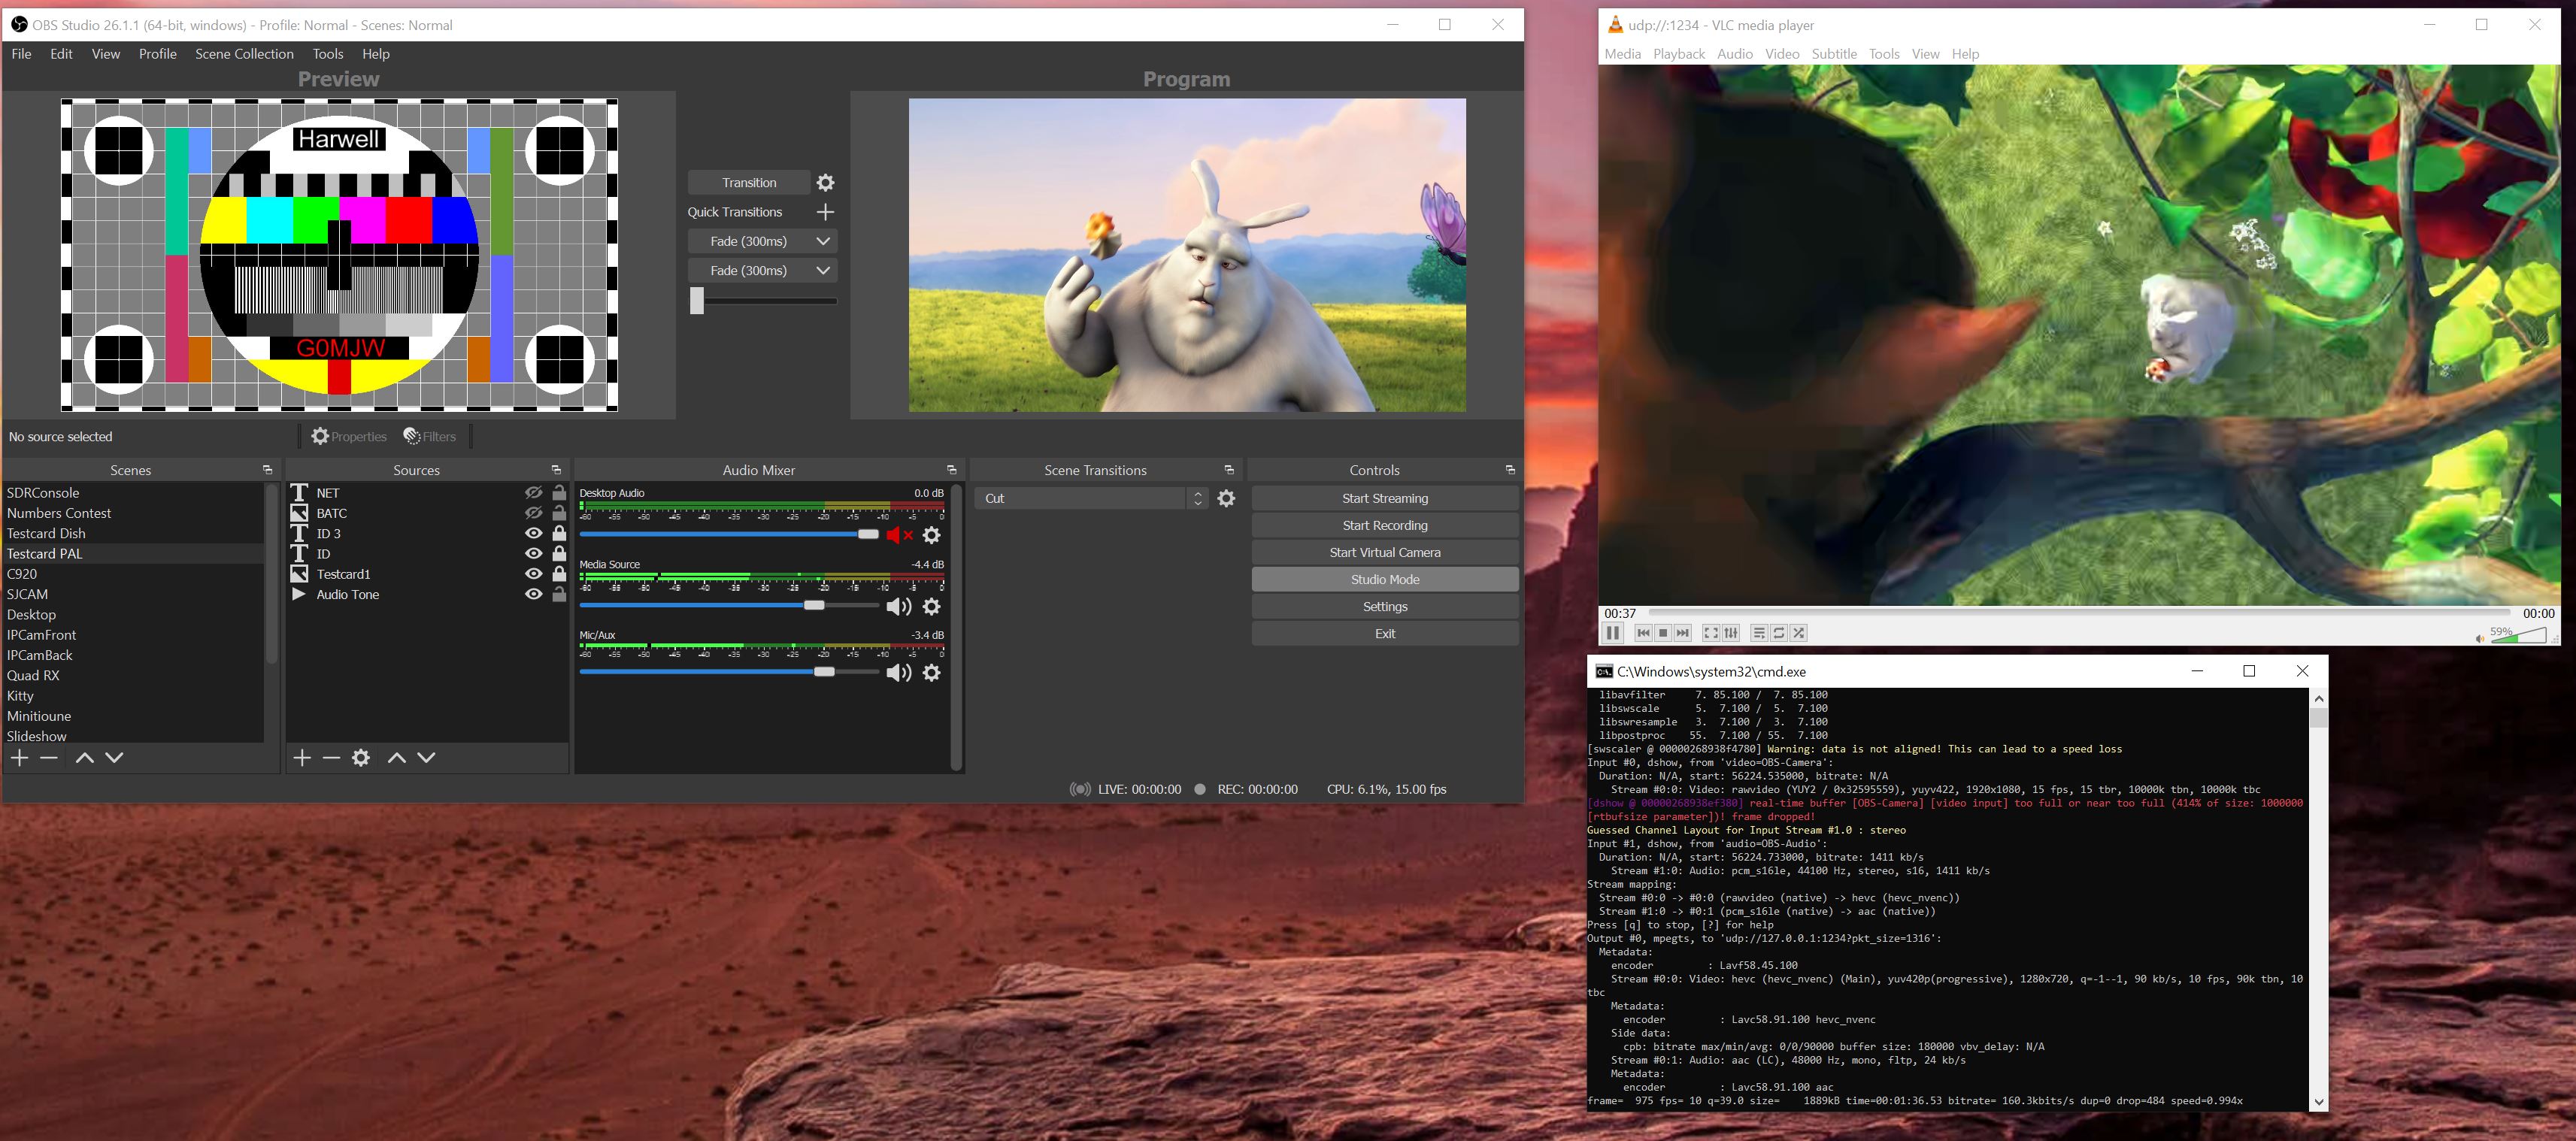2576x1141 pixels.
Task: Toggle lock on NET source
Action: pos(559,493)
